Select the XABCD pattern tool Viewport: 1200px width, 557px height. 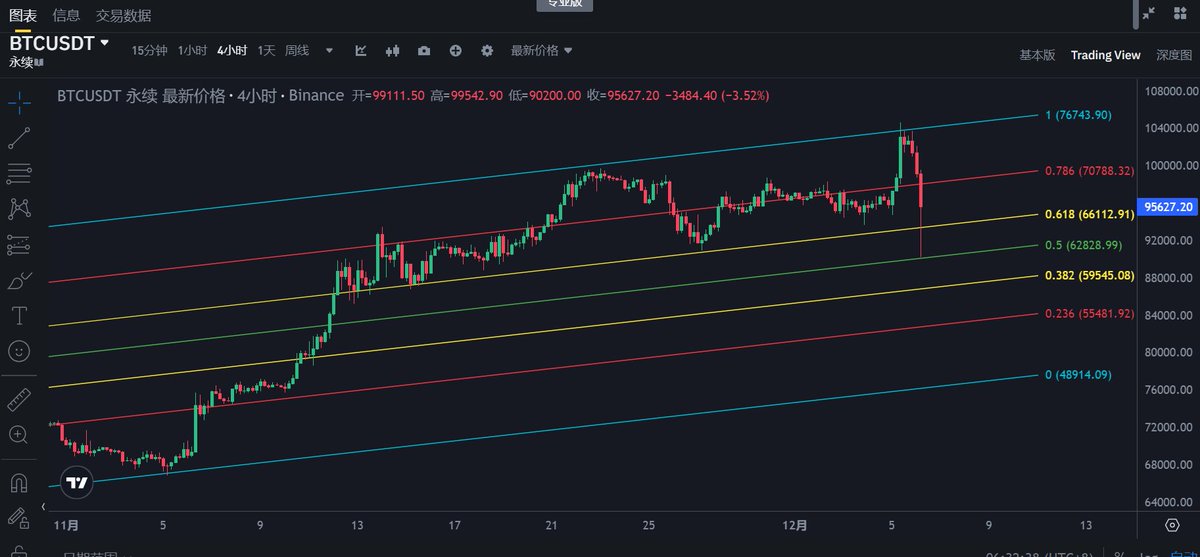pyautogui.click(x=19, y=209)
